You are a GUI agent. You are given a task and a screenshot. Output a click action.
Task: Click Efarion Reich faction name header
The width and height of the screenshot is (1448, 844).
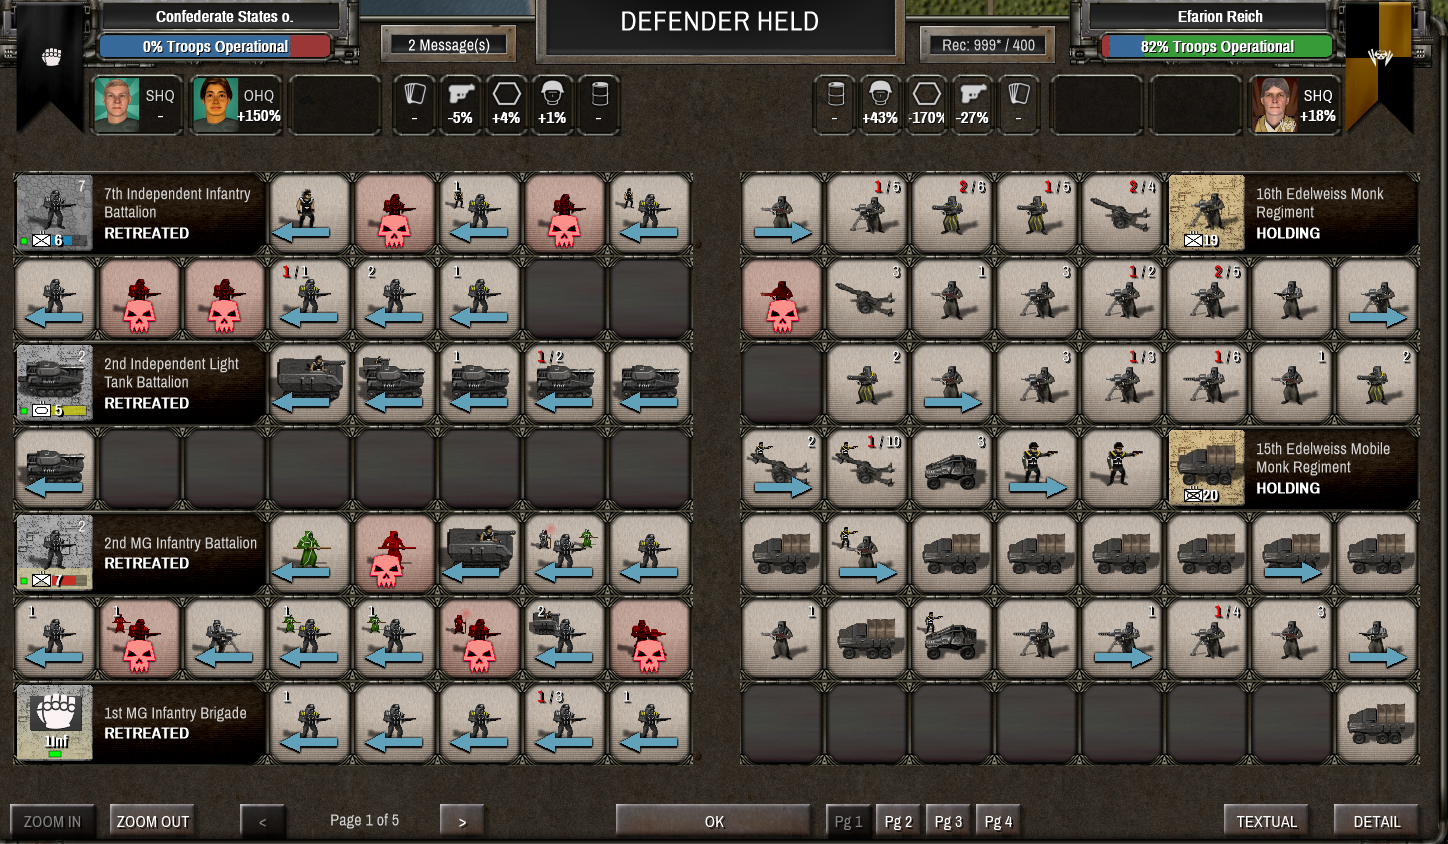(1220, 16)
